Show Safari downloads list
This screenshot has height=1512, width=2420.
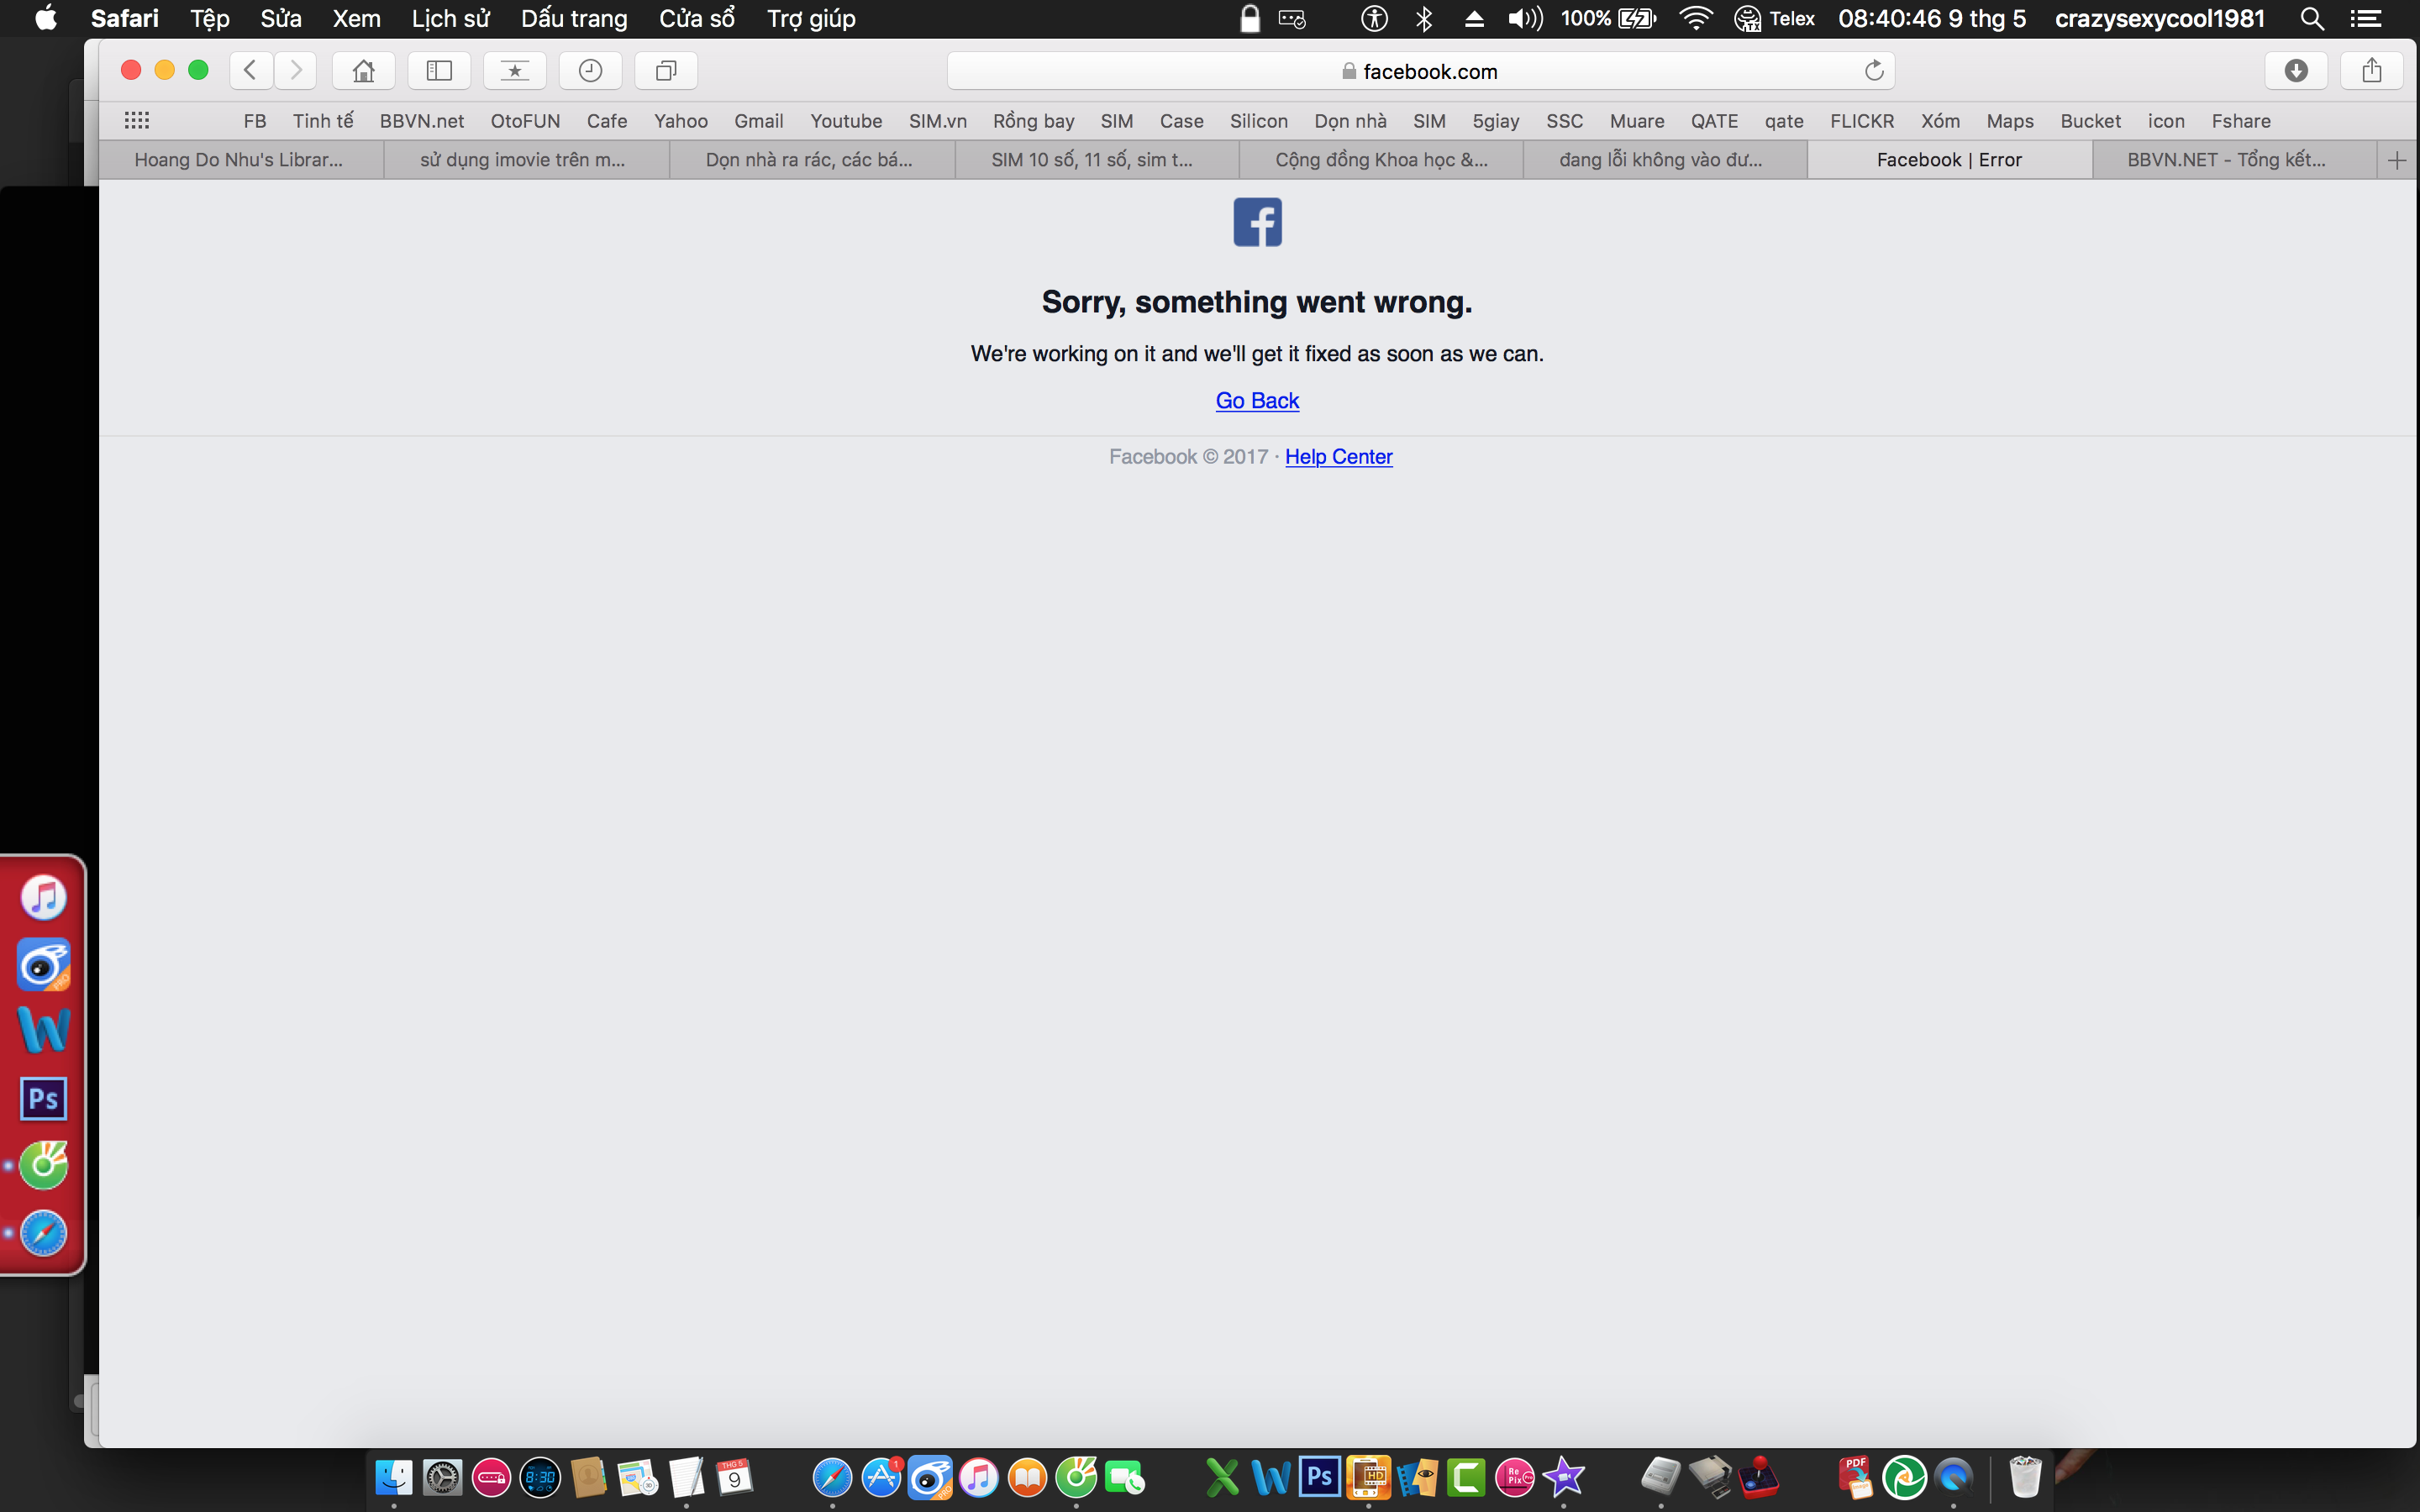click(x=2296, y=70)
